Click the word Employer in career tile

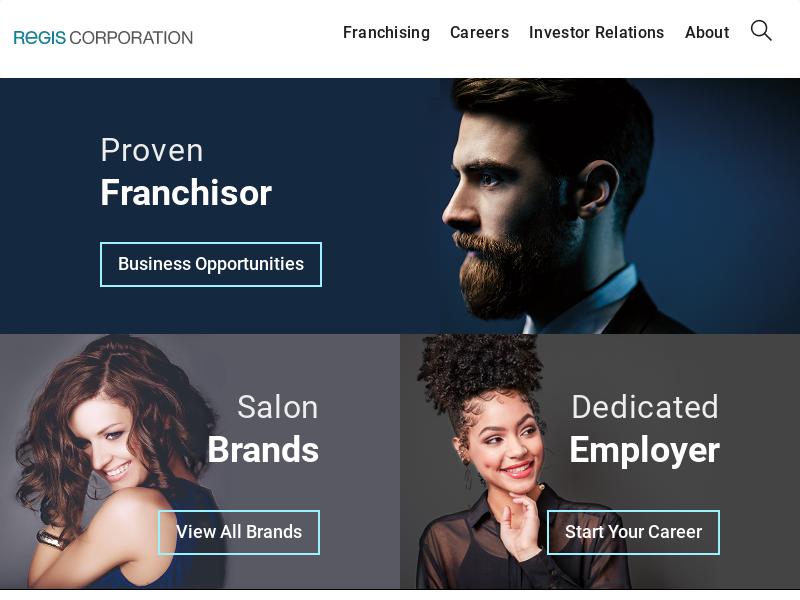click(644, 451)
